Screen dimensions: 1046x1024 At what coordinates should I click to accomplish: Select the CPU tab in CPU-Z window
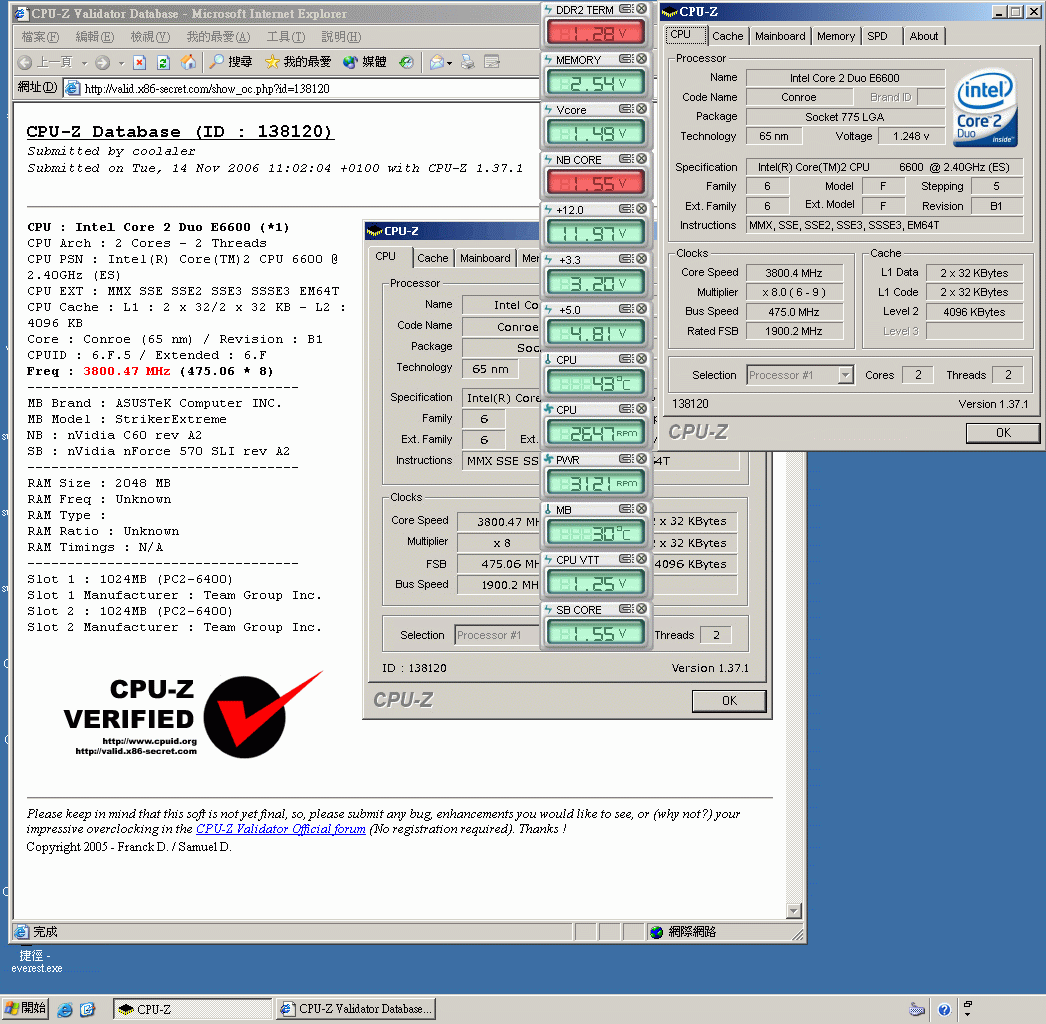[685, 35]
